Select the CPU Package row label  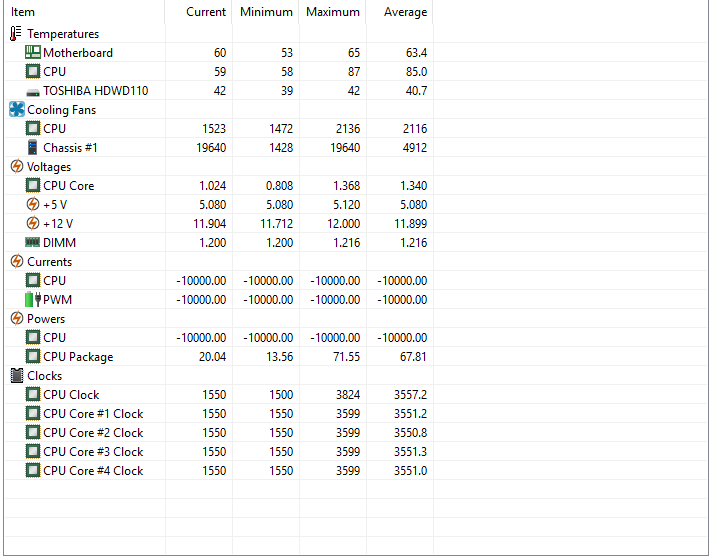[78, 357]
